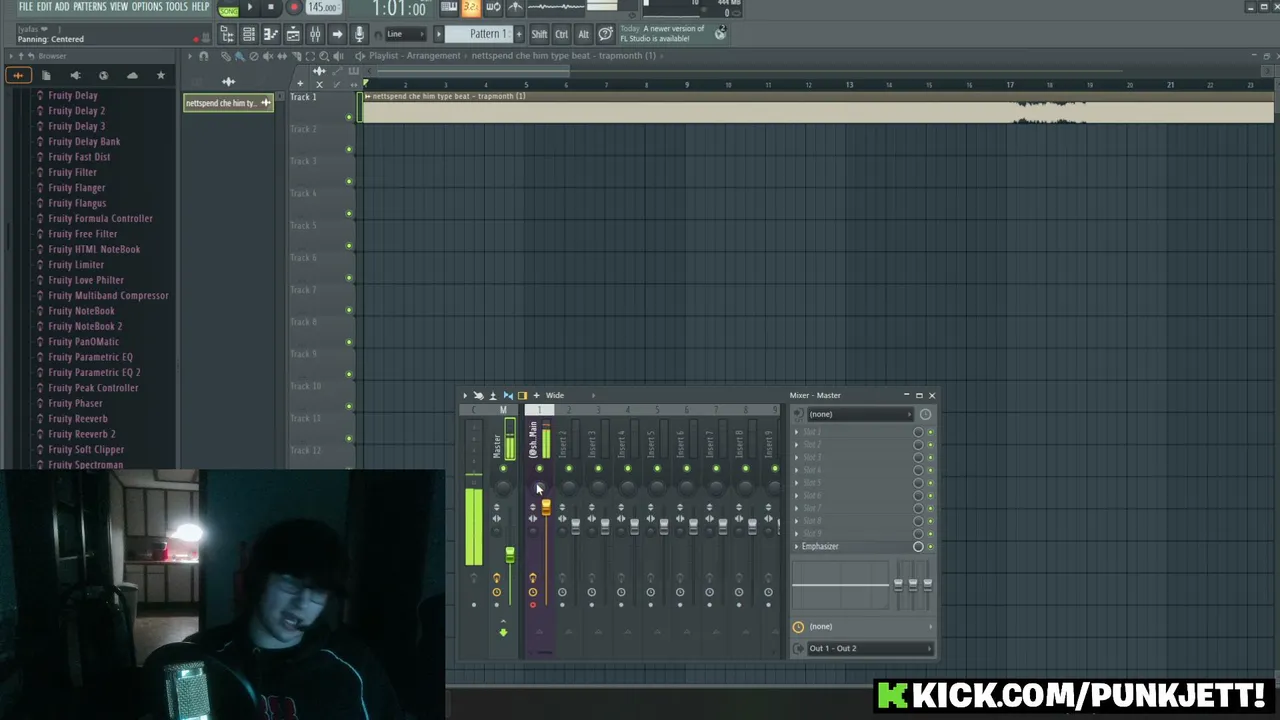Select the Slice tool in the playlist
Image resolution: width=1280 pixels, height=720 pixels.
296,56
